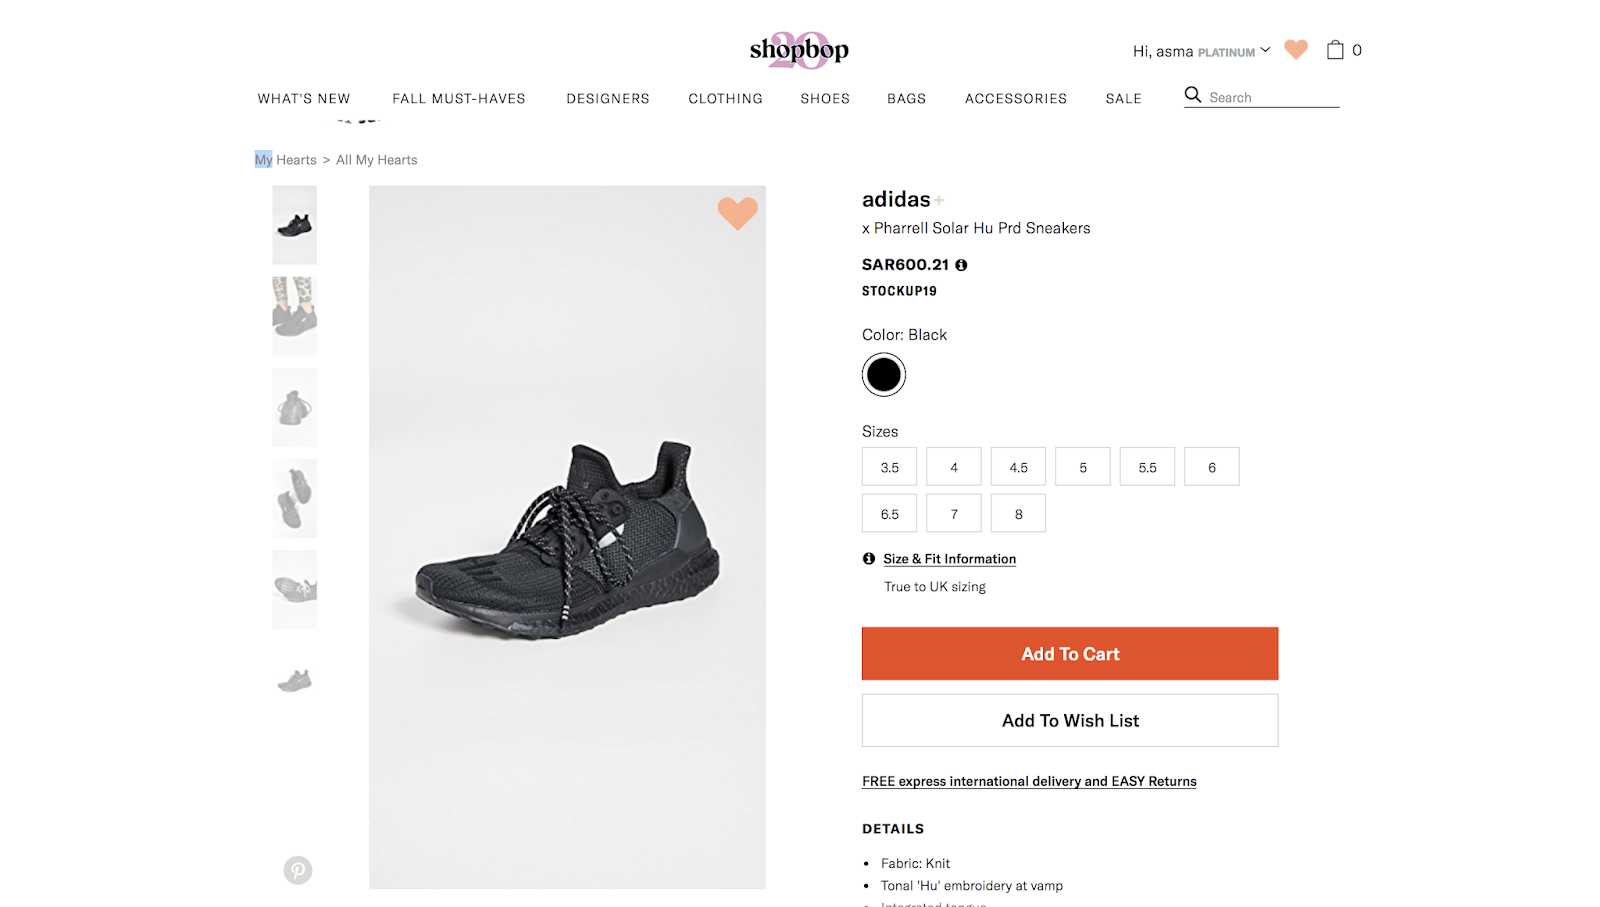Click the price info icon beside SAR600.21
The width and height of the screenshot is (1600, 907).
pos(961,265)
